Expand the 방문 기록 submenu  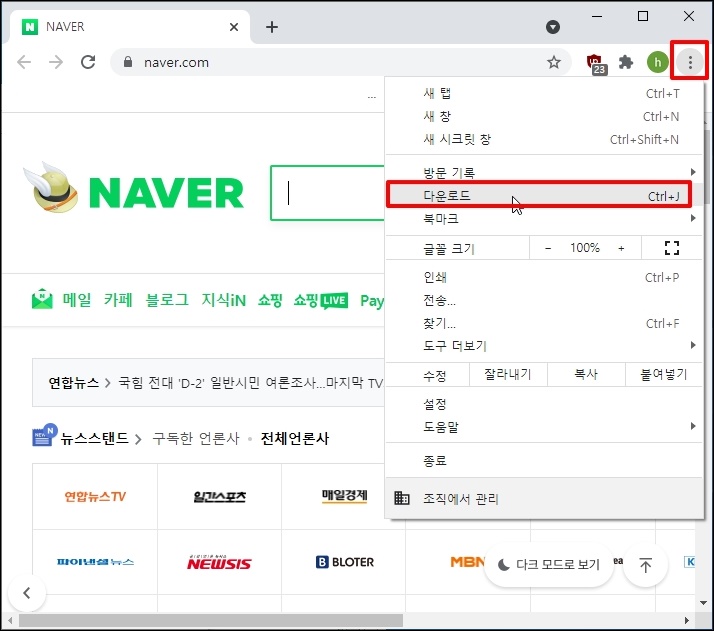[544, 173]
